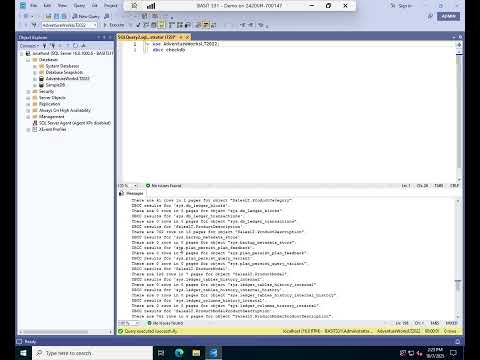Click the query editor vertical scrollbar
The image size is (480, 360).
click(459, 112)
